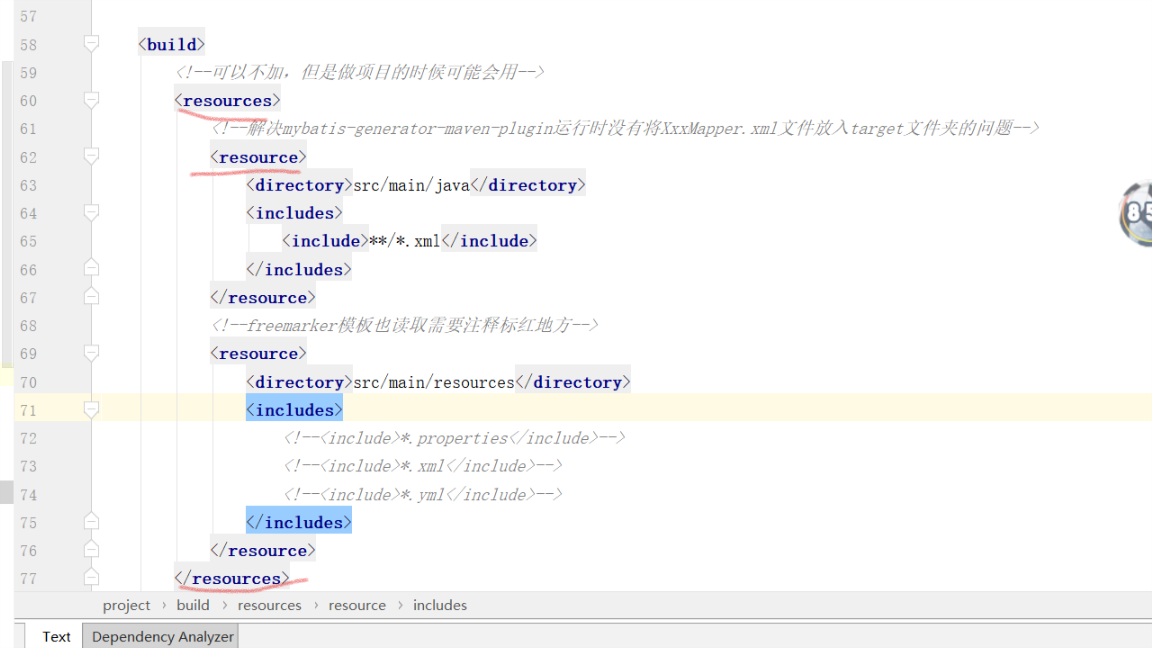Collapse the resources tag on line 60
Image resolution: width=1152 pixels, height=648 pixels.
(91, 101)
